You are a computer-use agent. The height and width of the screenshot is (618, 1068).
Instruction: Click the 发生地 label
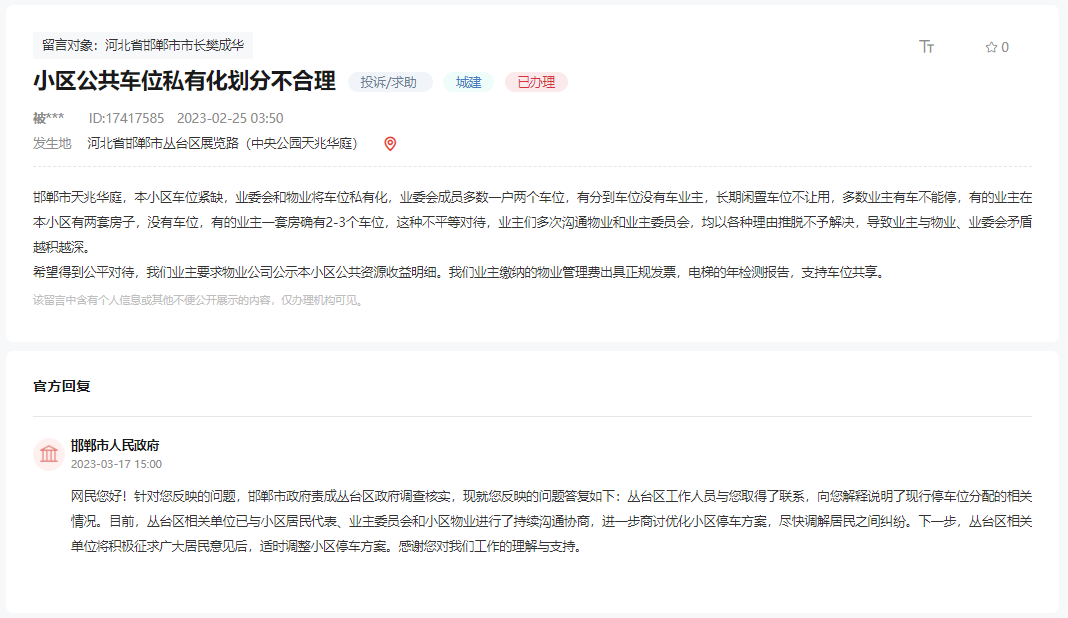[52, 144]
